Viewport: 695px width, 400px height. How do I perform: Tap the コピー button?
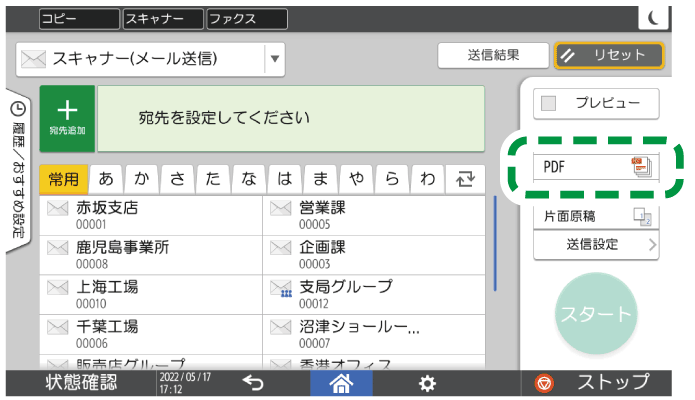(79, 19)
